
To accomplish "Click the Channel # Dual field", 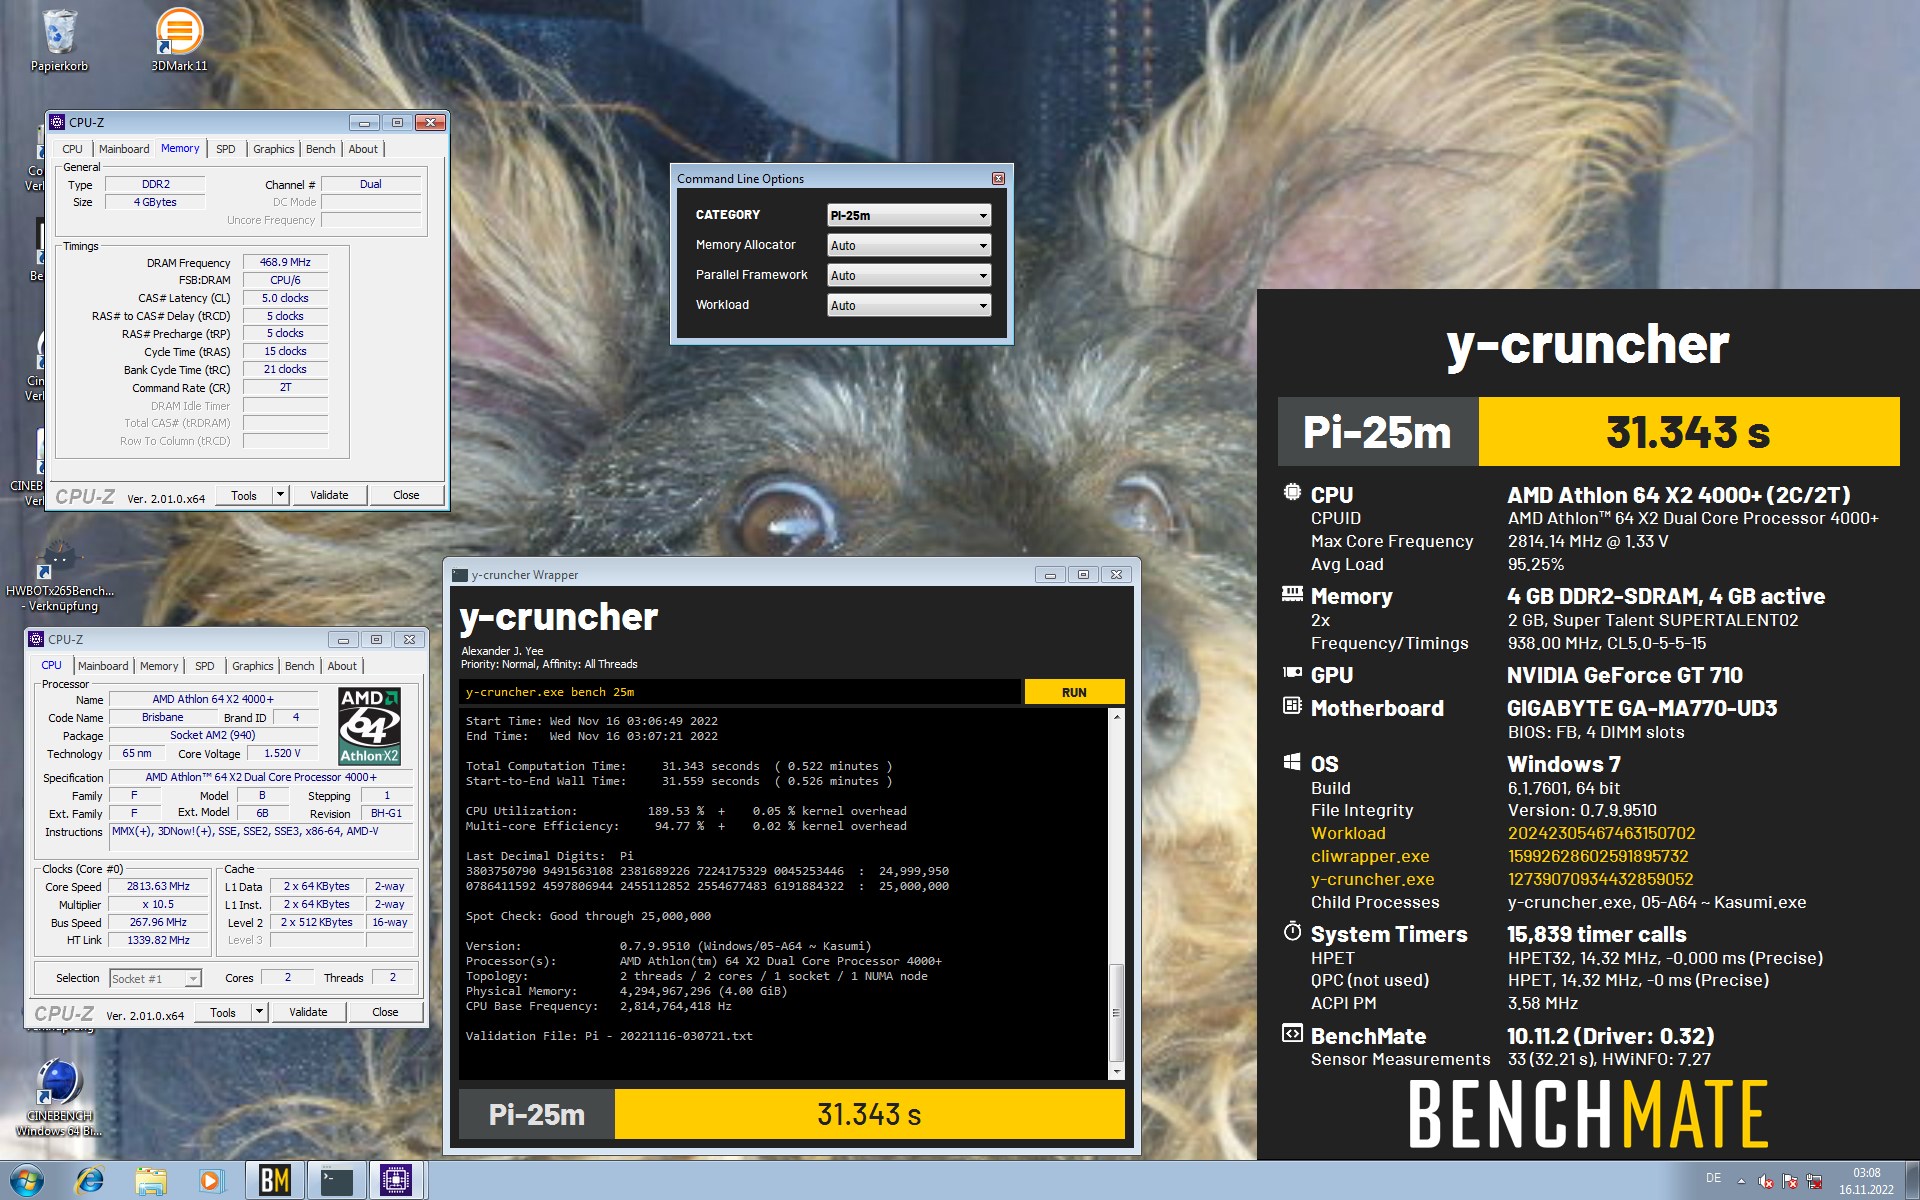I will click(x=370, y=184).
